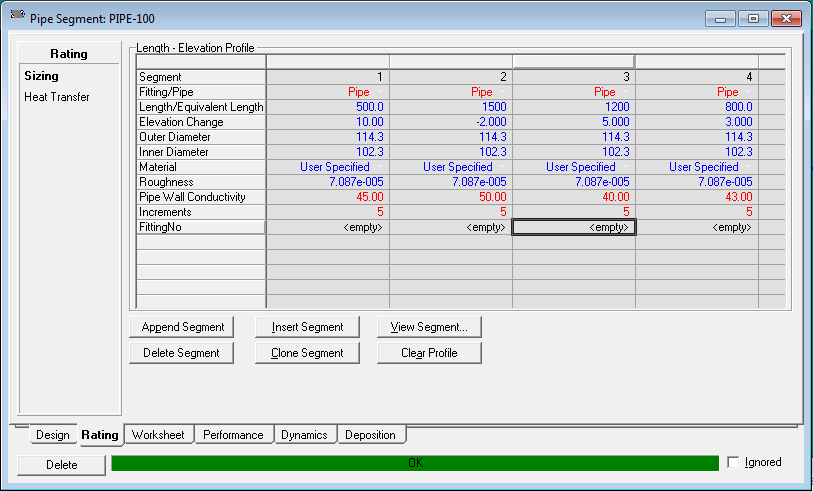Click the Delete Segment button
813x491 pixels.
coord(182,353)
